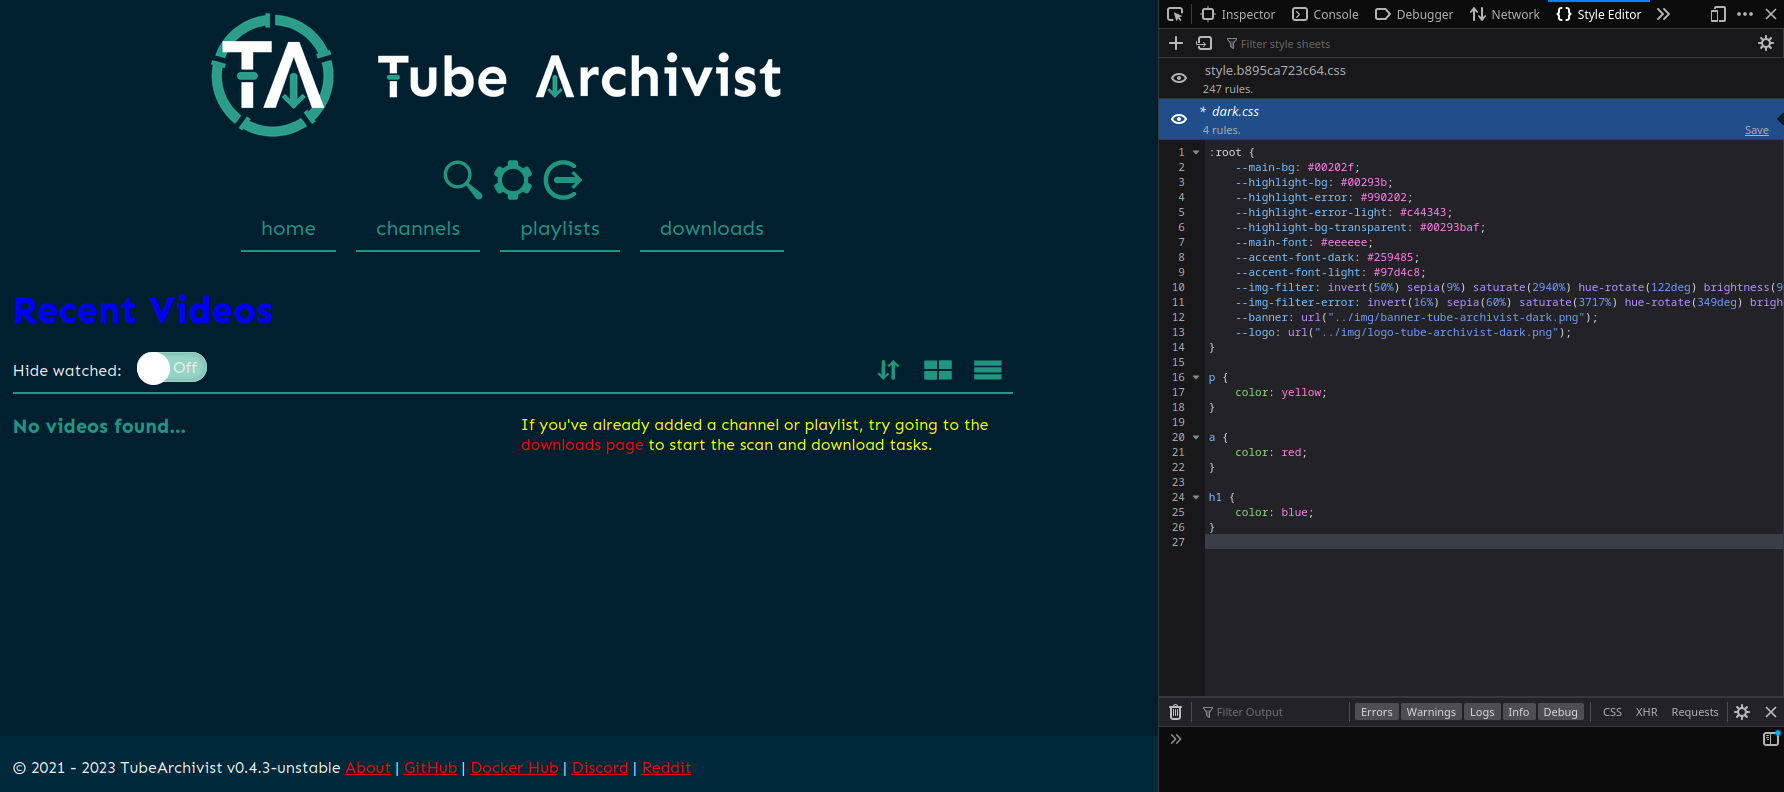Open style editor options gear
The width and height of the screenshot is (1784, 792).
coord(1766,43)
